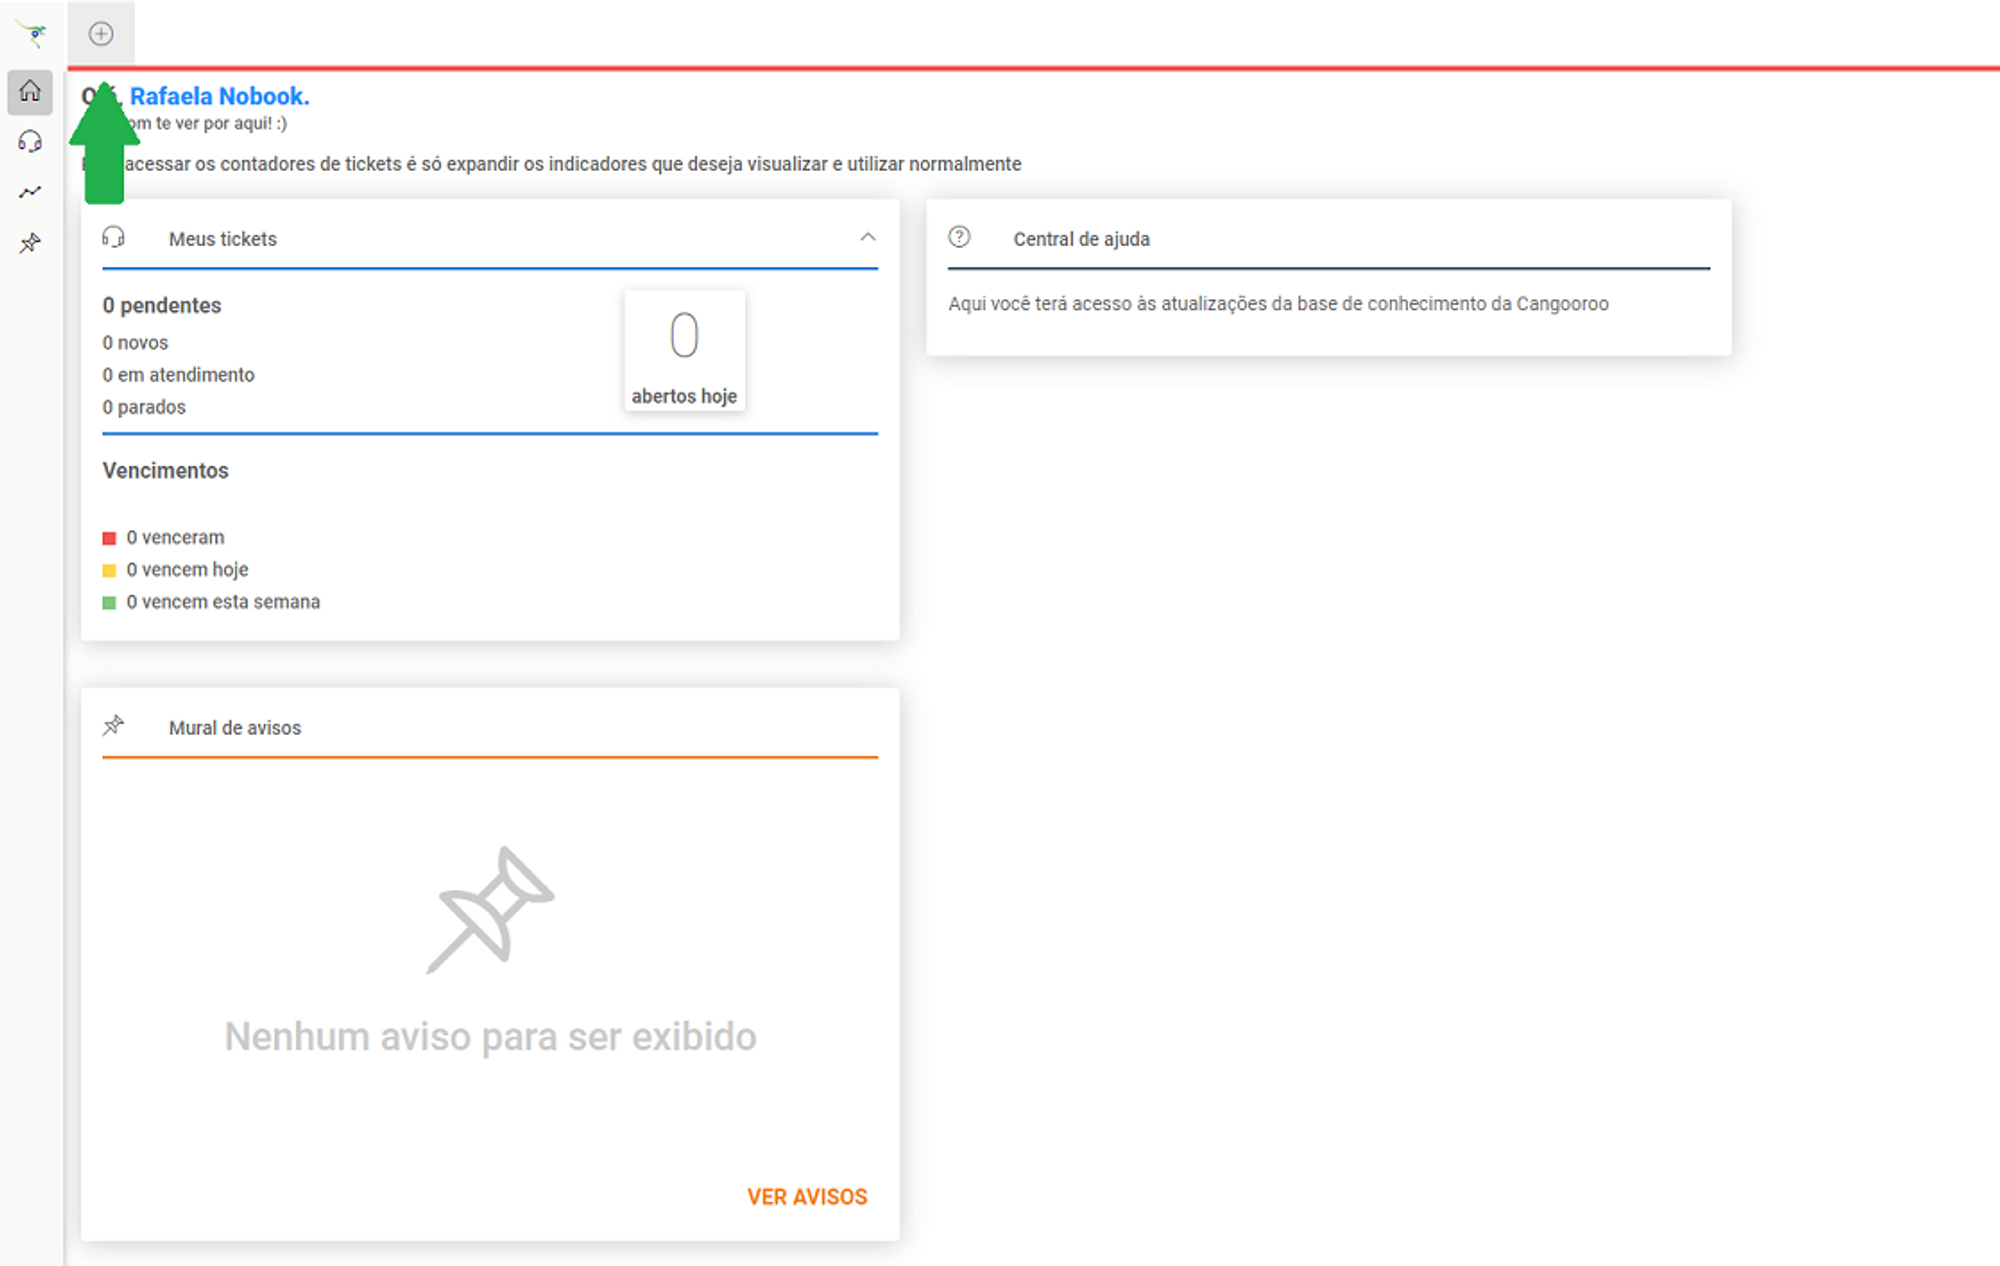Viewport: 2000px width, 1266px height.
Task: Collapse the Meus tickets panel
Action: click(x=868, y=237)
